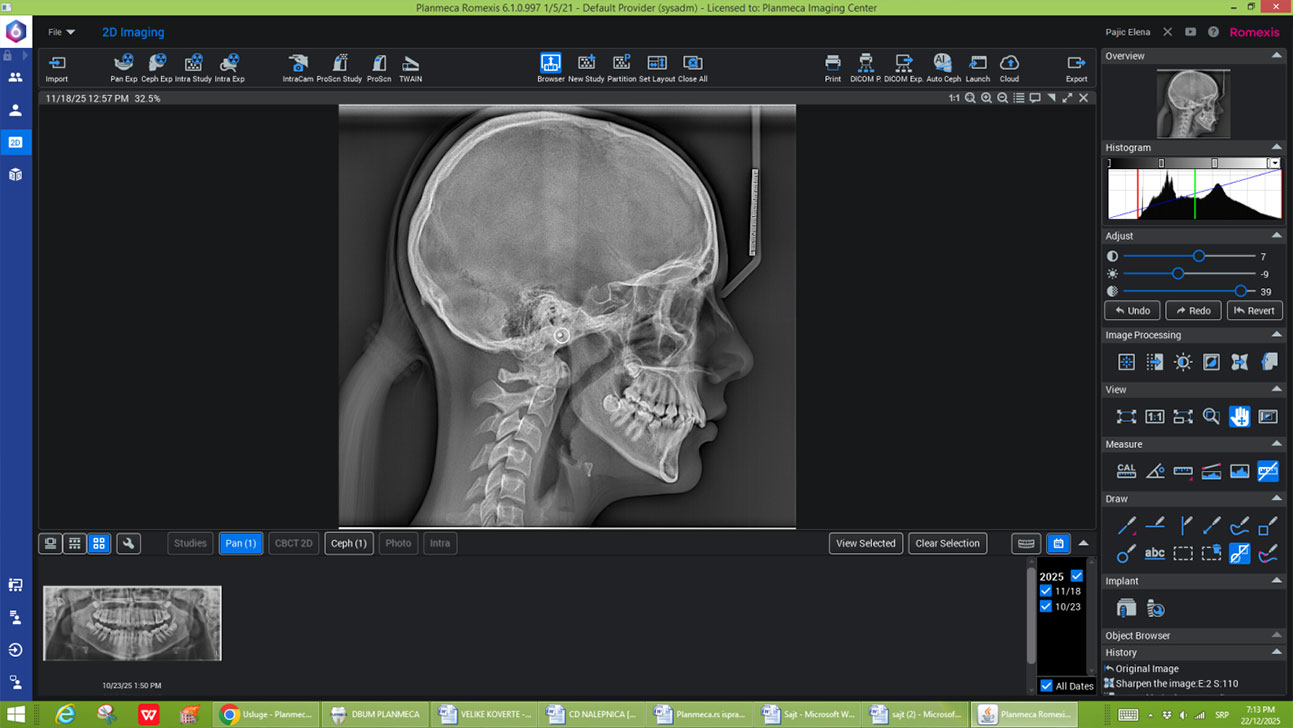Choose the abc text annotation tool
The width and height of the screenshot is (1293, 728).
[x=1154, y=553]
